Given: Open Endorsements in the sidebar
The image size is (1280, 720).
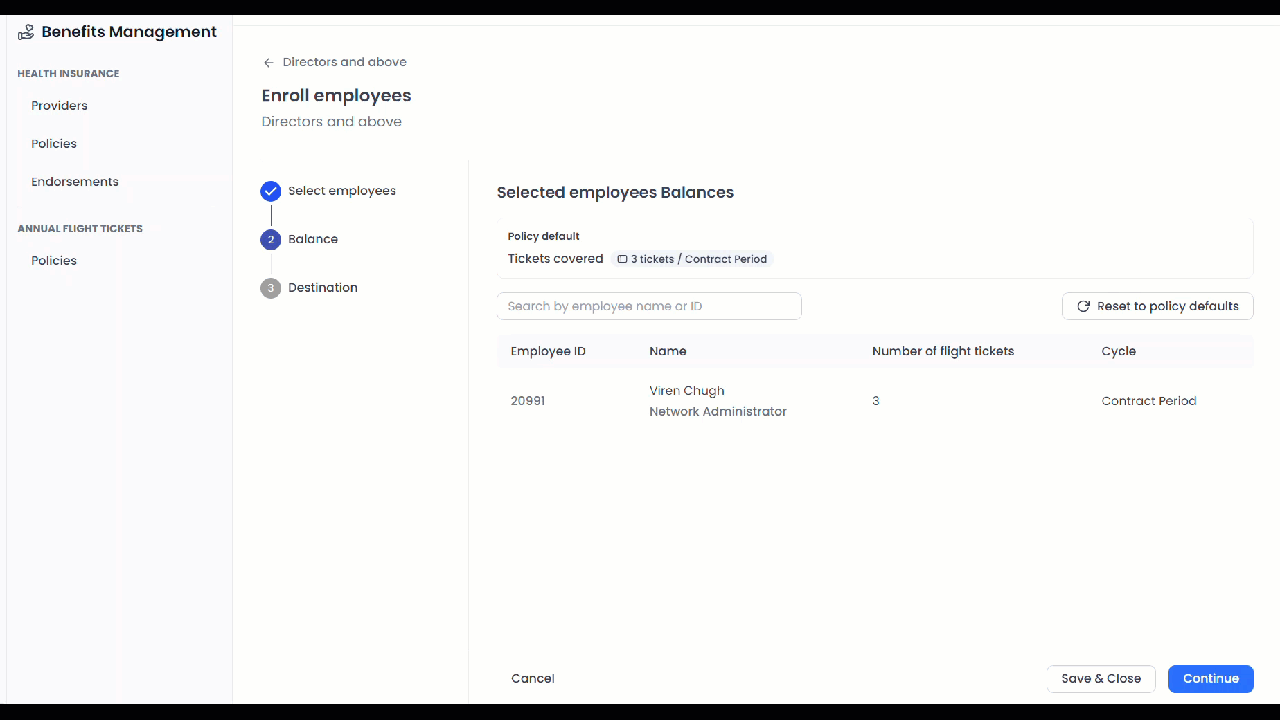Looking at the screenshot, I should click(x=75, y=182).
